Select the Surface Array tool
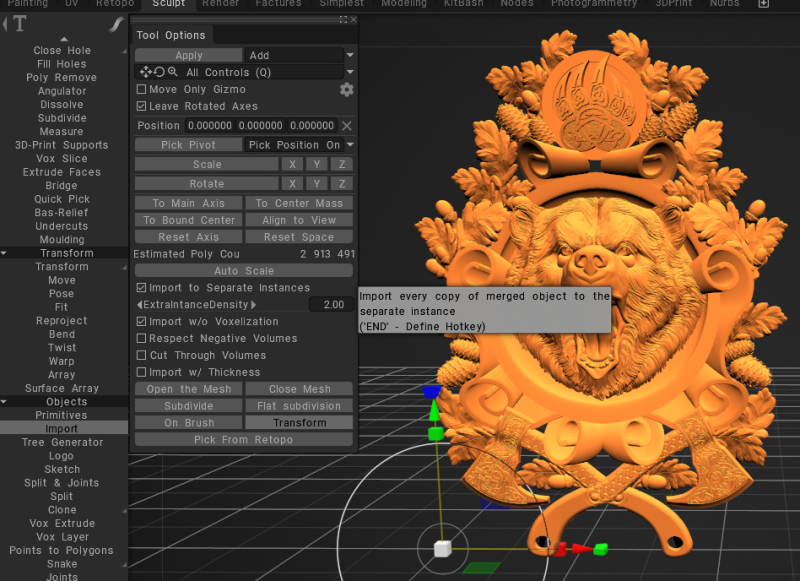Viewport: 800px width, 581px height. pos(62,388)
